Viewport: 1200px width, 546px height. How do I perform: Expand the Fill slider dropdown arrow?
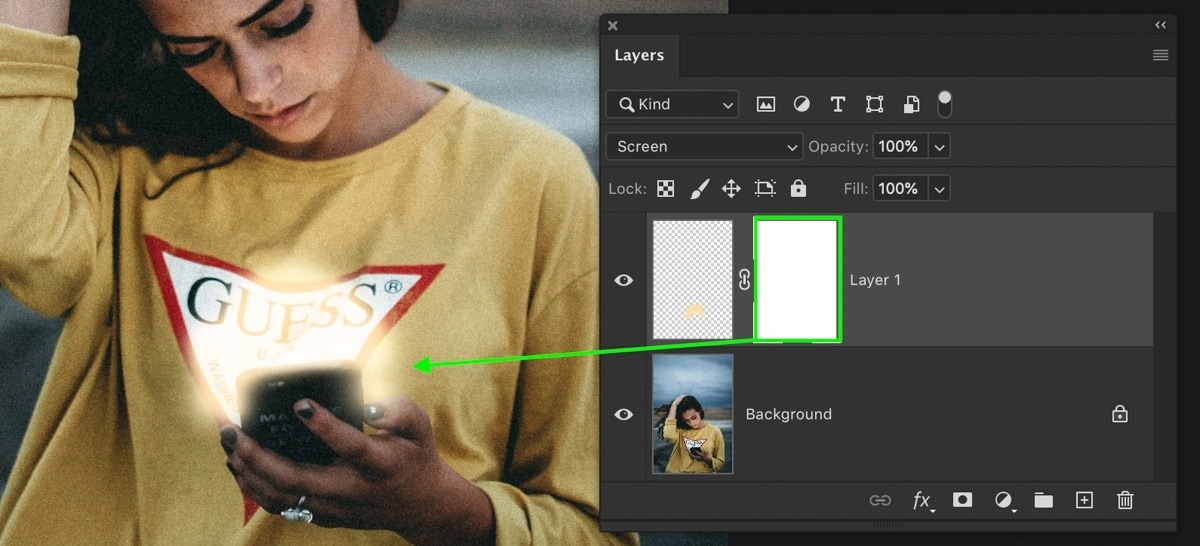(939, 189)
